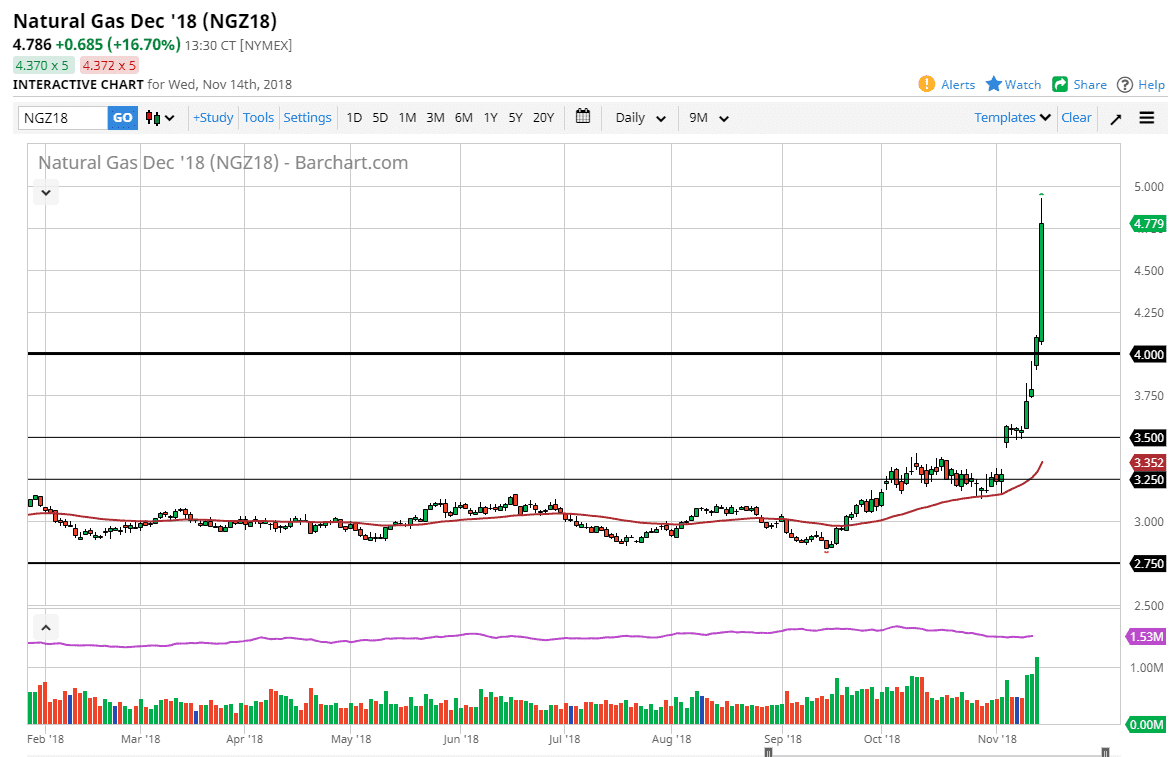This screenshot has width=1172, height=757.
Task: Click the 3.250 horizontal line label
Action: tap(1148, 480)
